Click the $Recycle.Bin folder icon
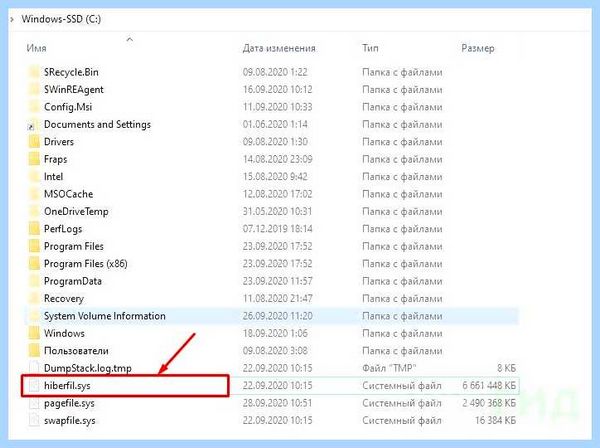 point(34,72)
